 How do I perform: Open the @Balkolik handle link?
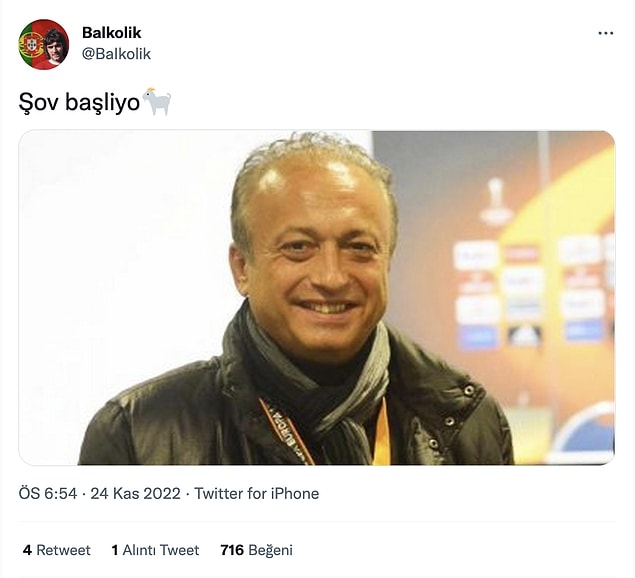pyautogui.click(x=116, y=53)
